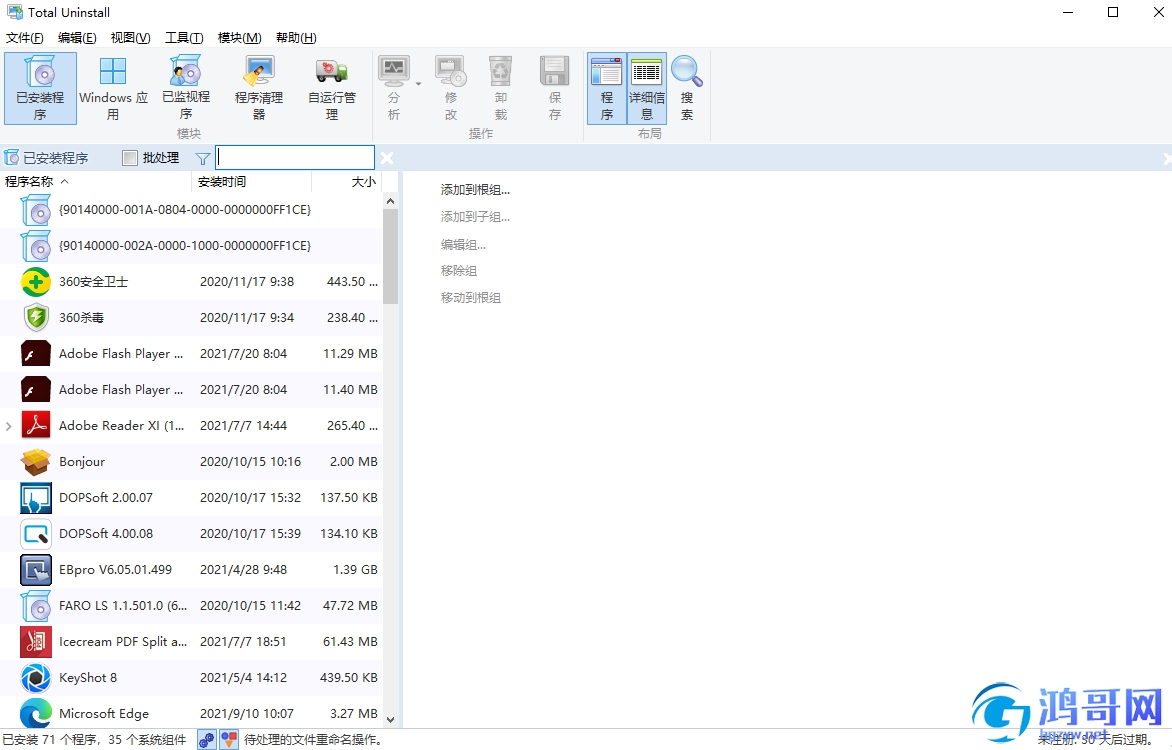
Task: Click the Adobe Reader XI icon
Action: coord(35,425)
